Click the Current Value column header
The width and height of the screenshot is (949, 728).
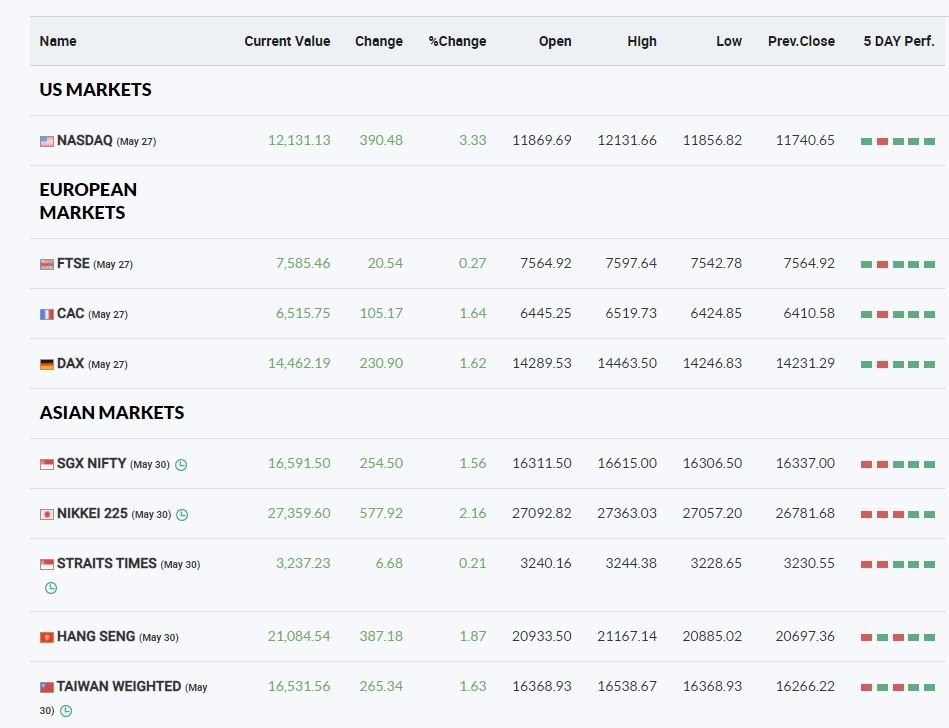[x=287, y=41]
